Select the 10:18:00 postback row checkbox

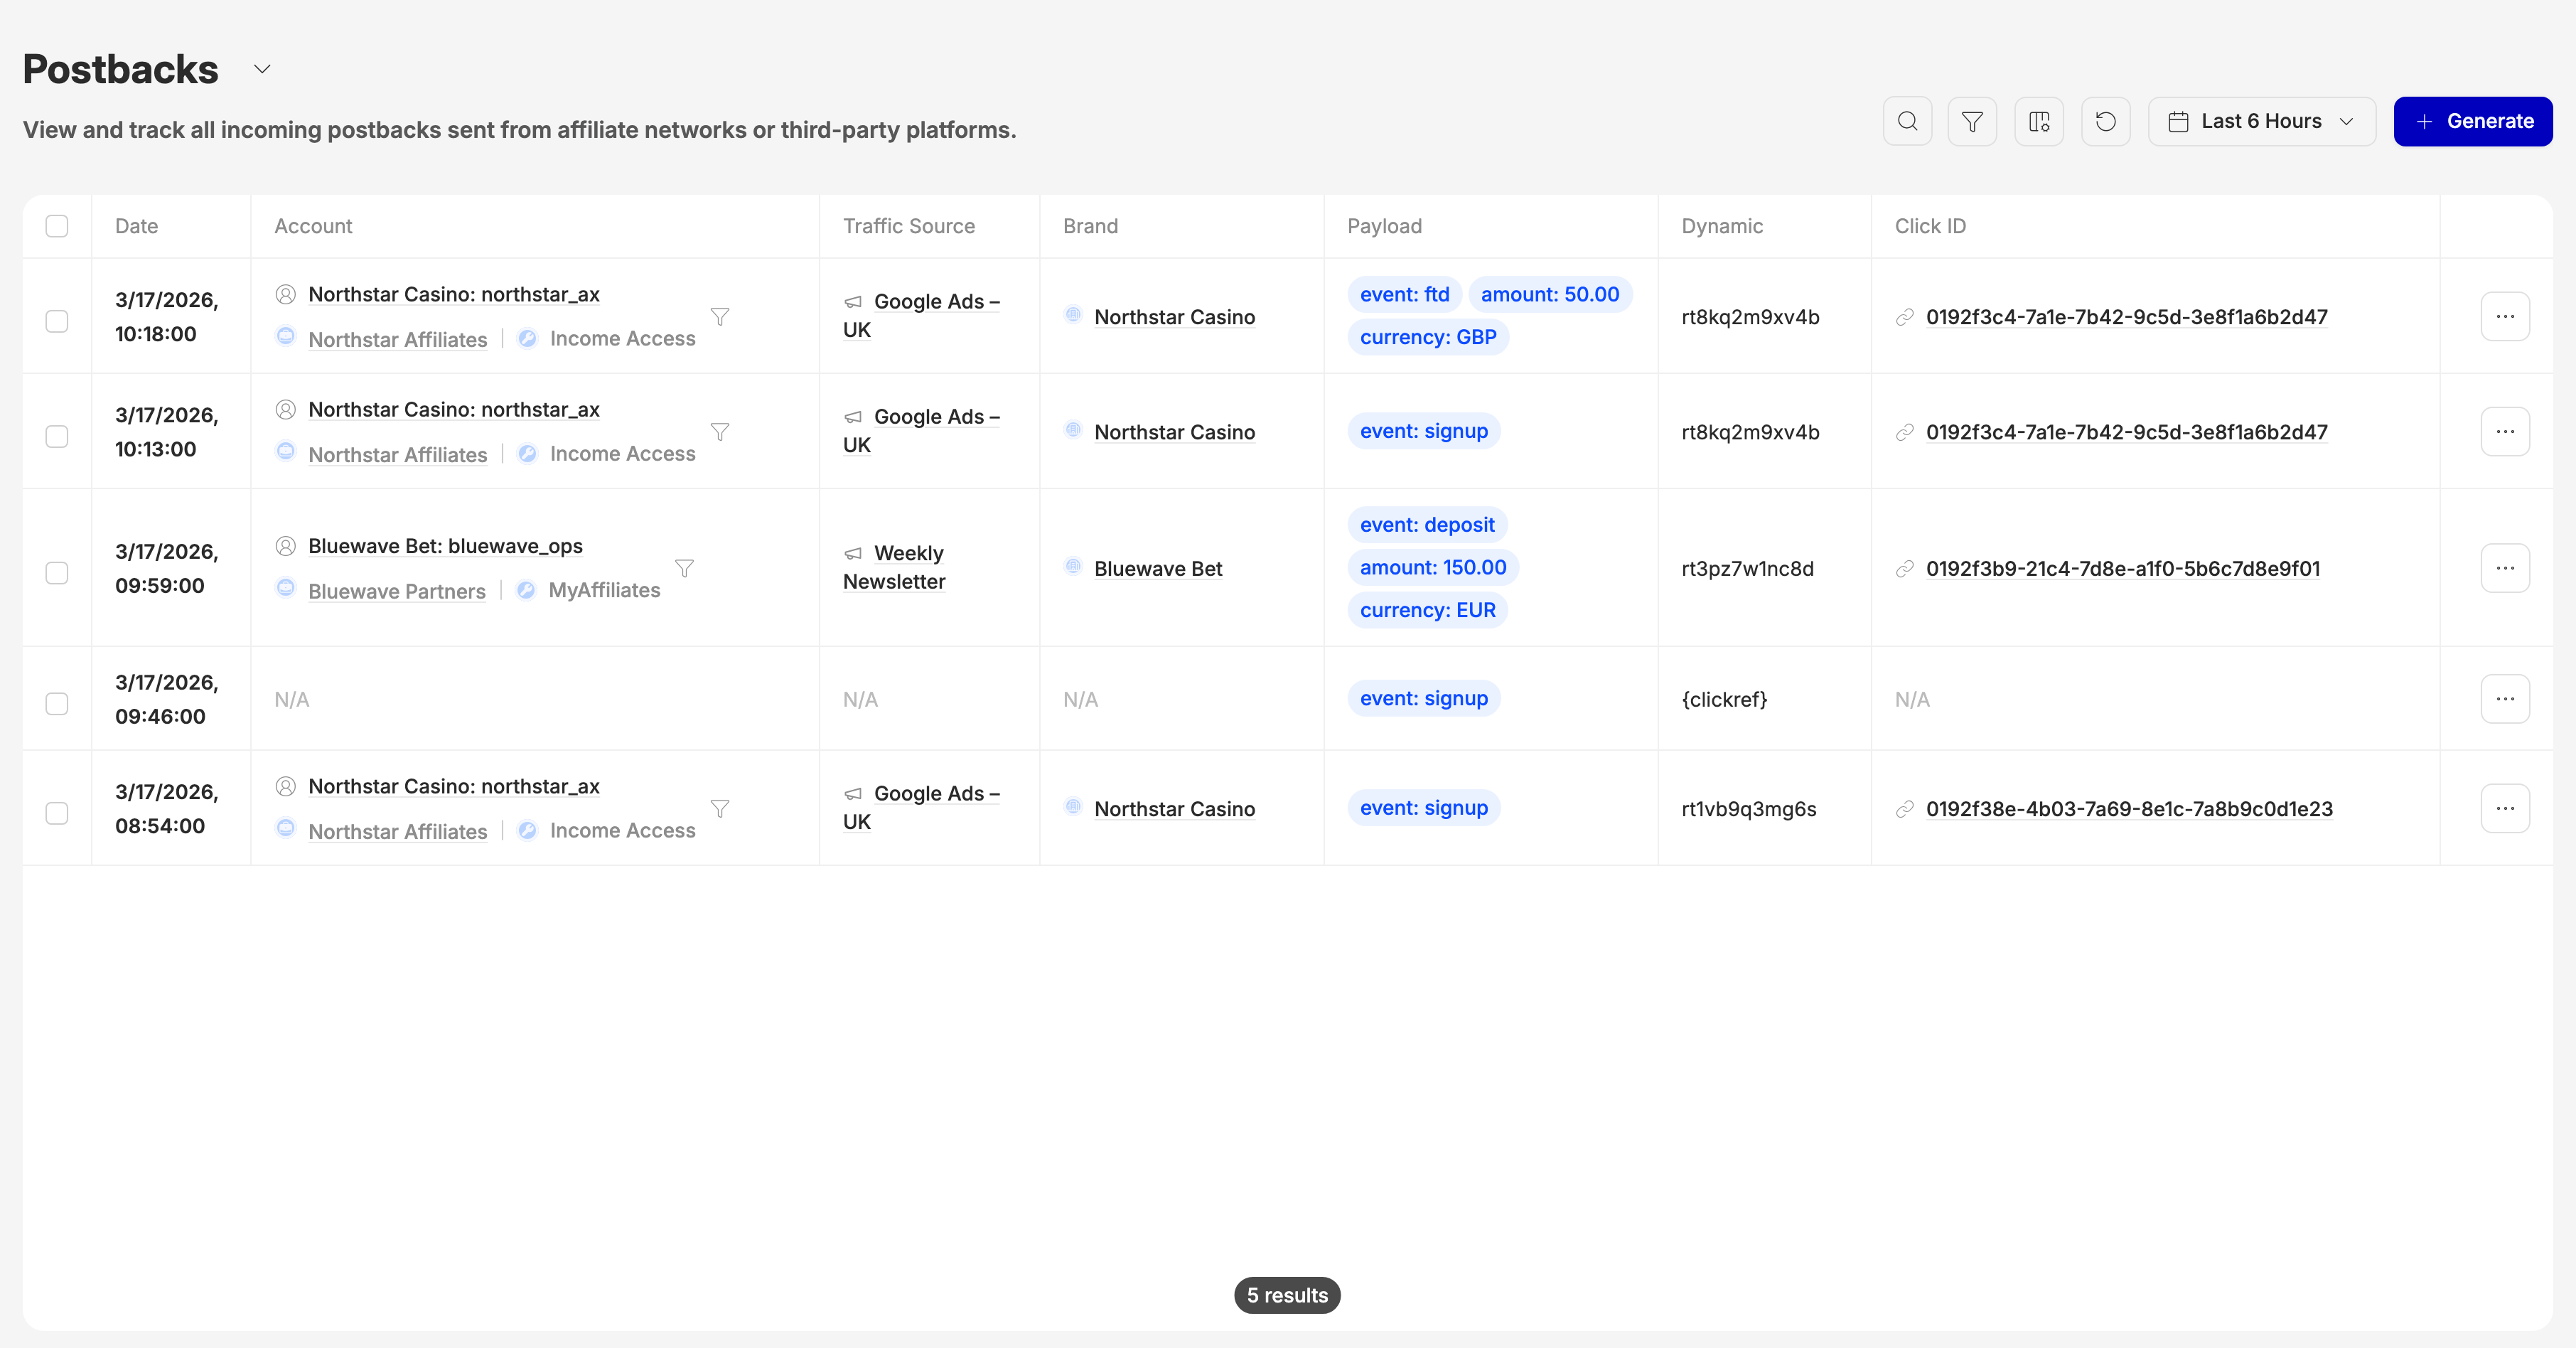tap(57, 321)
